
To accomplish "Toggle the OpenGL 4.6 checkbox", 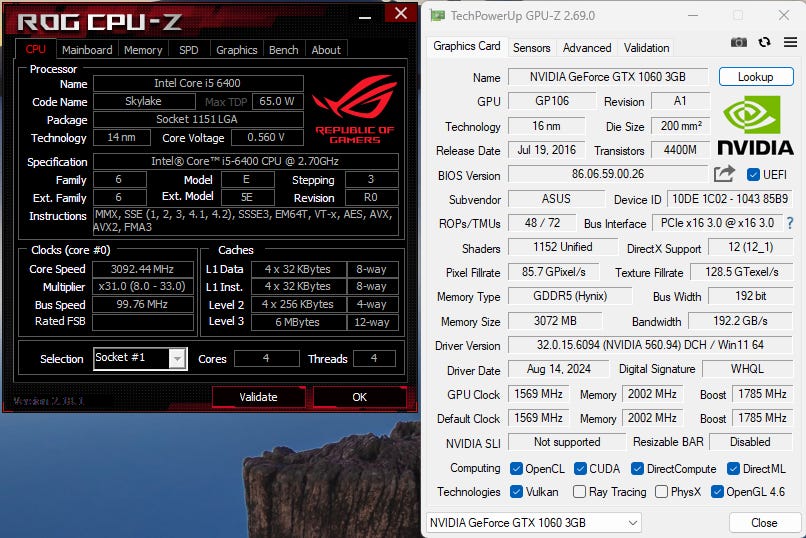I will tap(717, 492).
